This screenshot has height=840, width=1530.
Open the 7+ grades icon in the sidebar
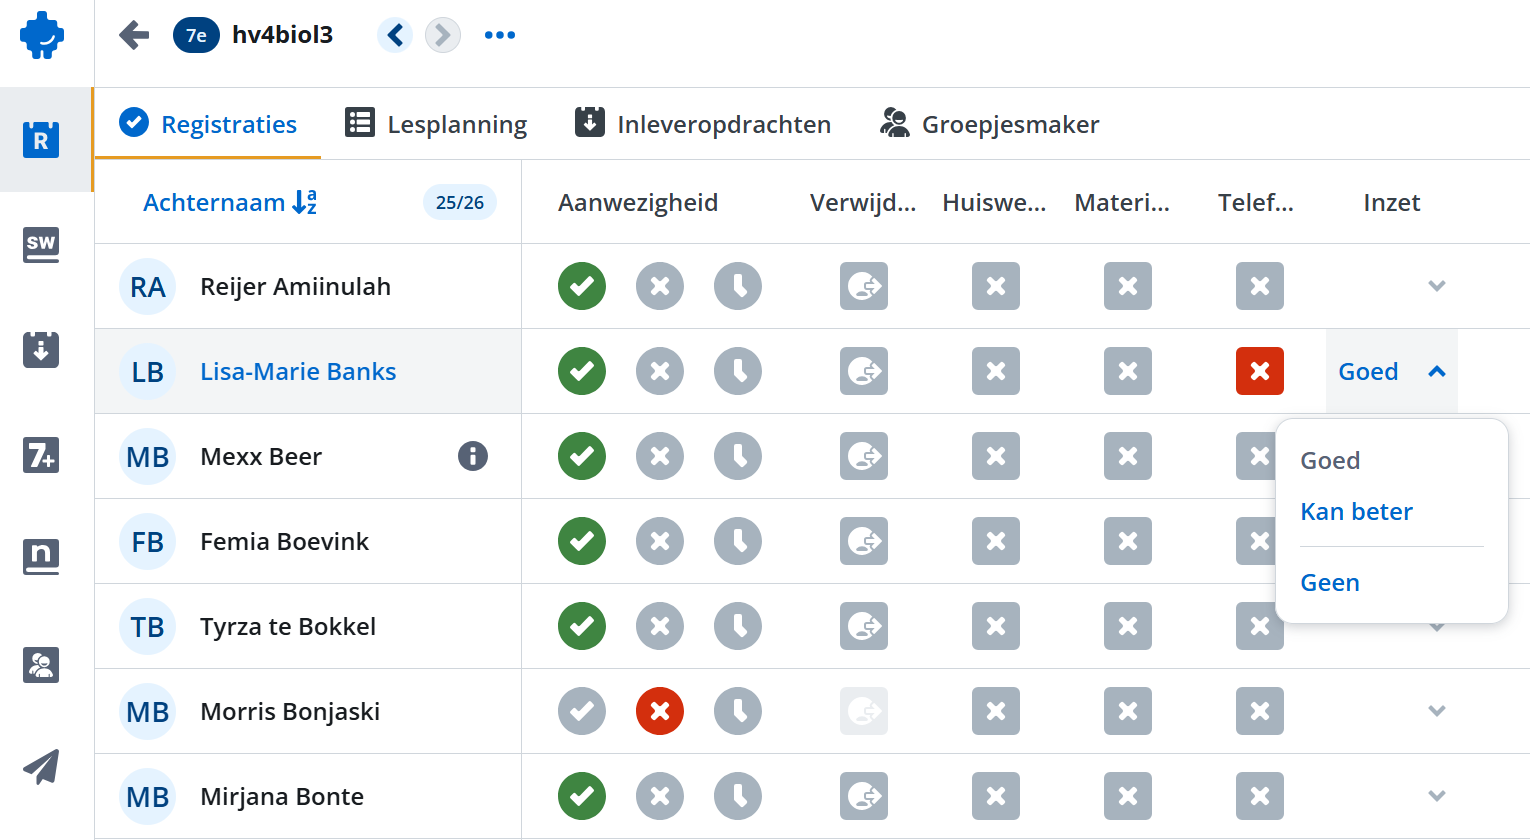point(41,456)
